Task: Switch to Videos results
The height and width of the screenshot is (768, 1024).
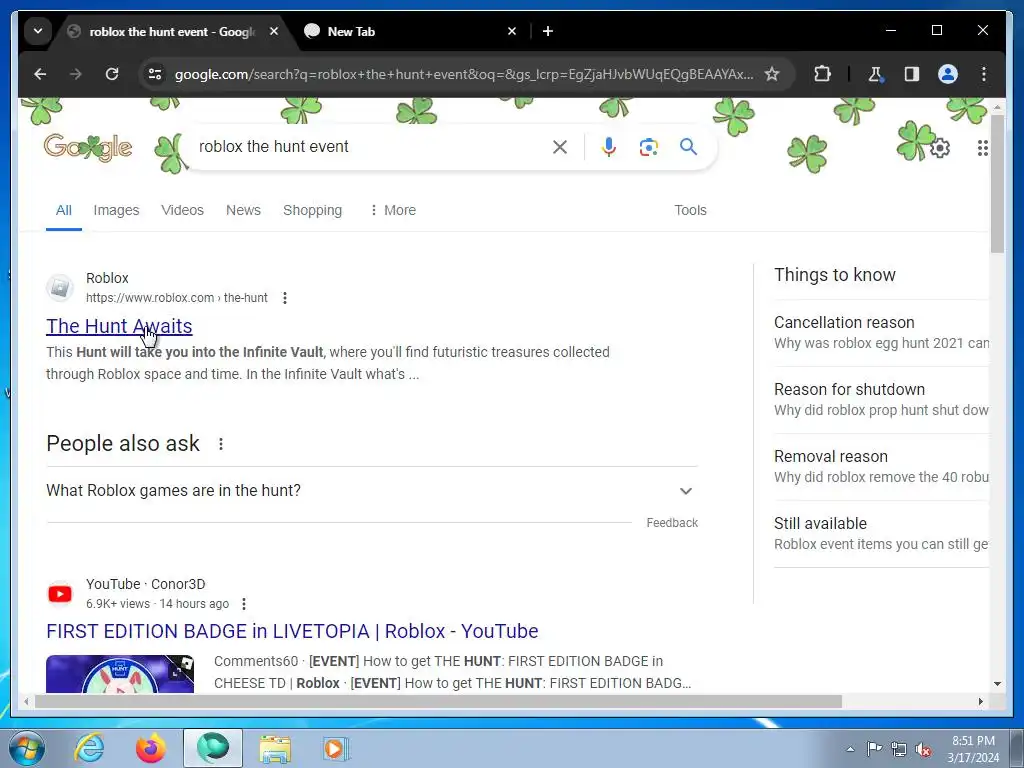Action: coord(182,210)
